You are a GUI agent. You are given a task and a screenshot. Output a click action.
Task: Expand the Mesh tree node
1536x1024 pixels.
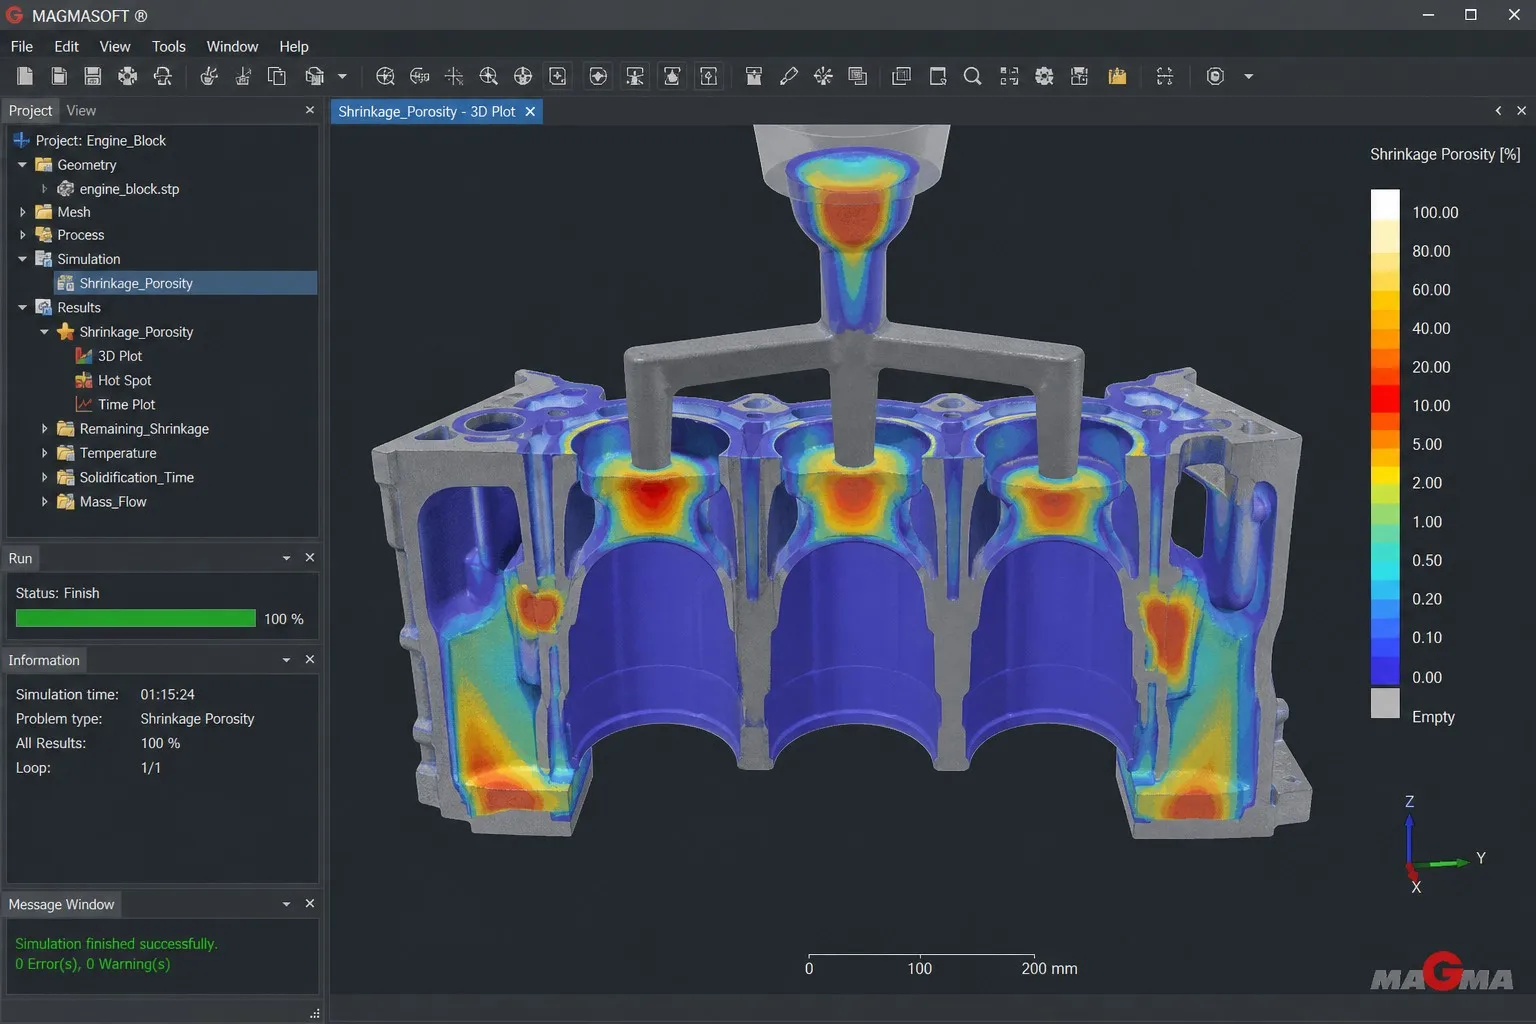click(x=22, y=212)
